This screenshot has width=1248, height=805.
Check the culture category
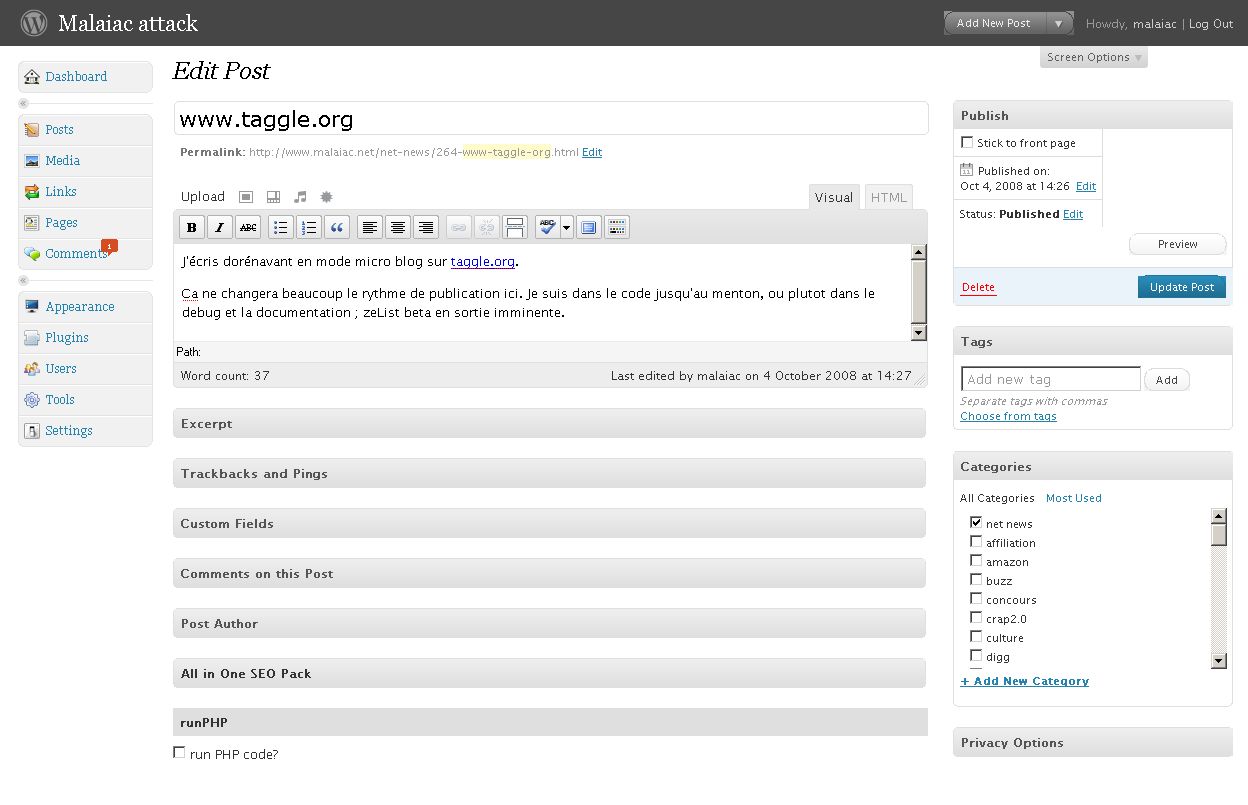976,636
